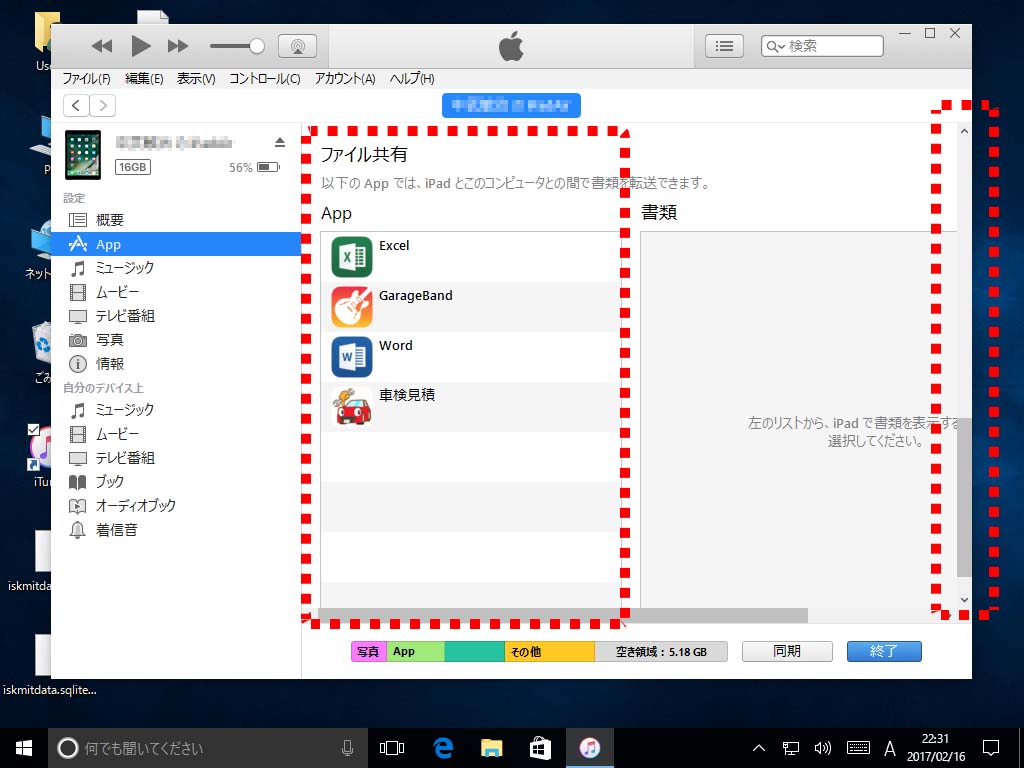Click the 終了 done button
This screenshot has width=1024, height=768.
click(884, 651)
